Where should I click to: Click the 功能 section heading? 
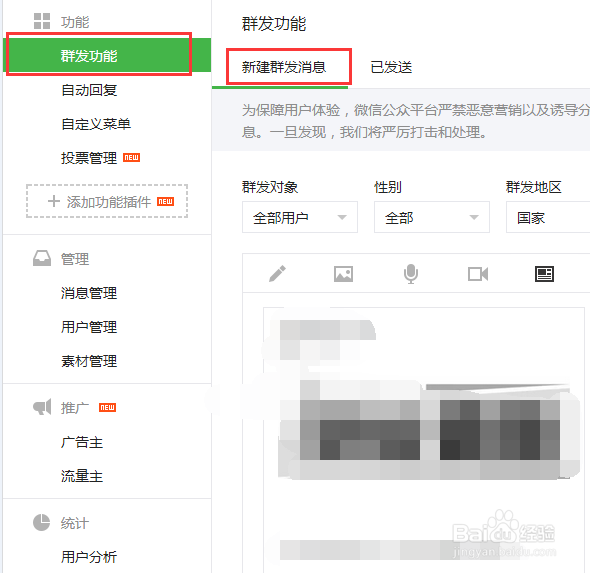(x=75, y=22)
